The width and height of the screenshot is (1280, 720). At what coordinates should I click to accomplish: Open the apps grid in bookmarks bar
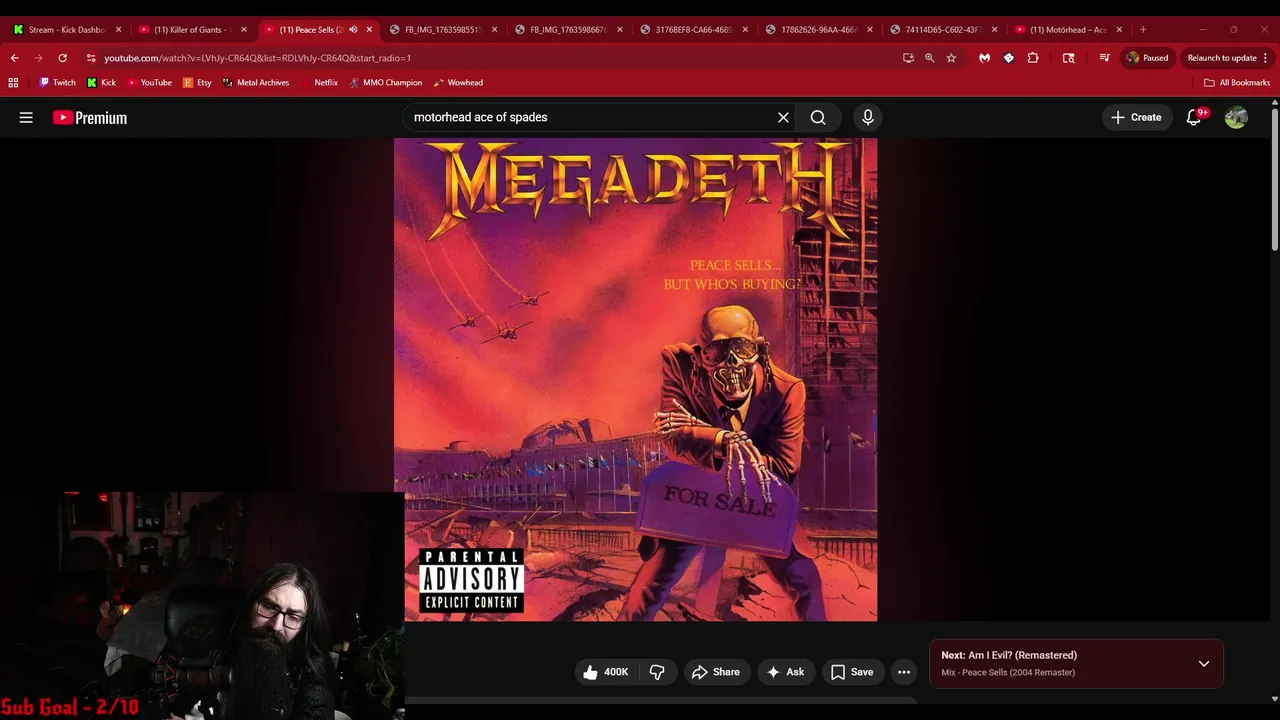click(x=13, y=83)
